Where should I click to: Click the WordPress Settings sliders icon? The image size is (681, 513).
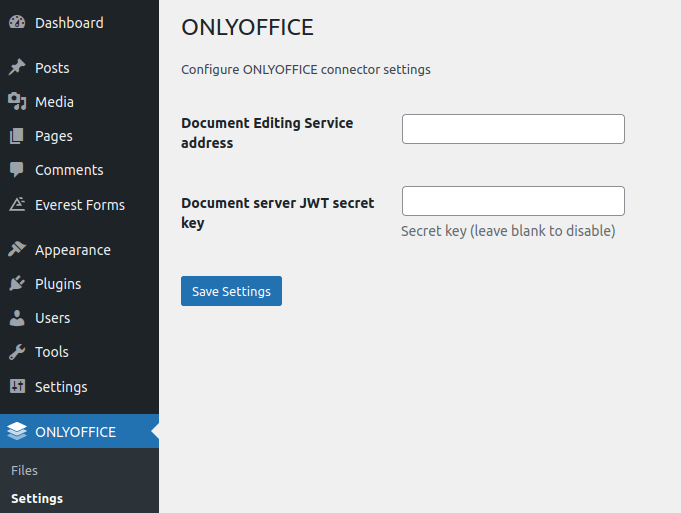pos(17,387)
